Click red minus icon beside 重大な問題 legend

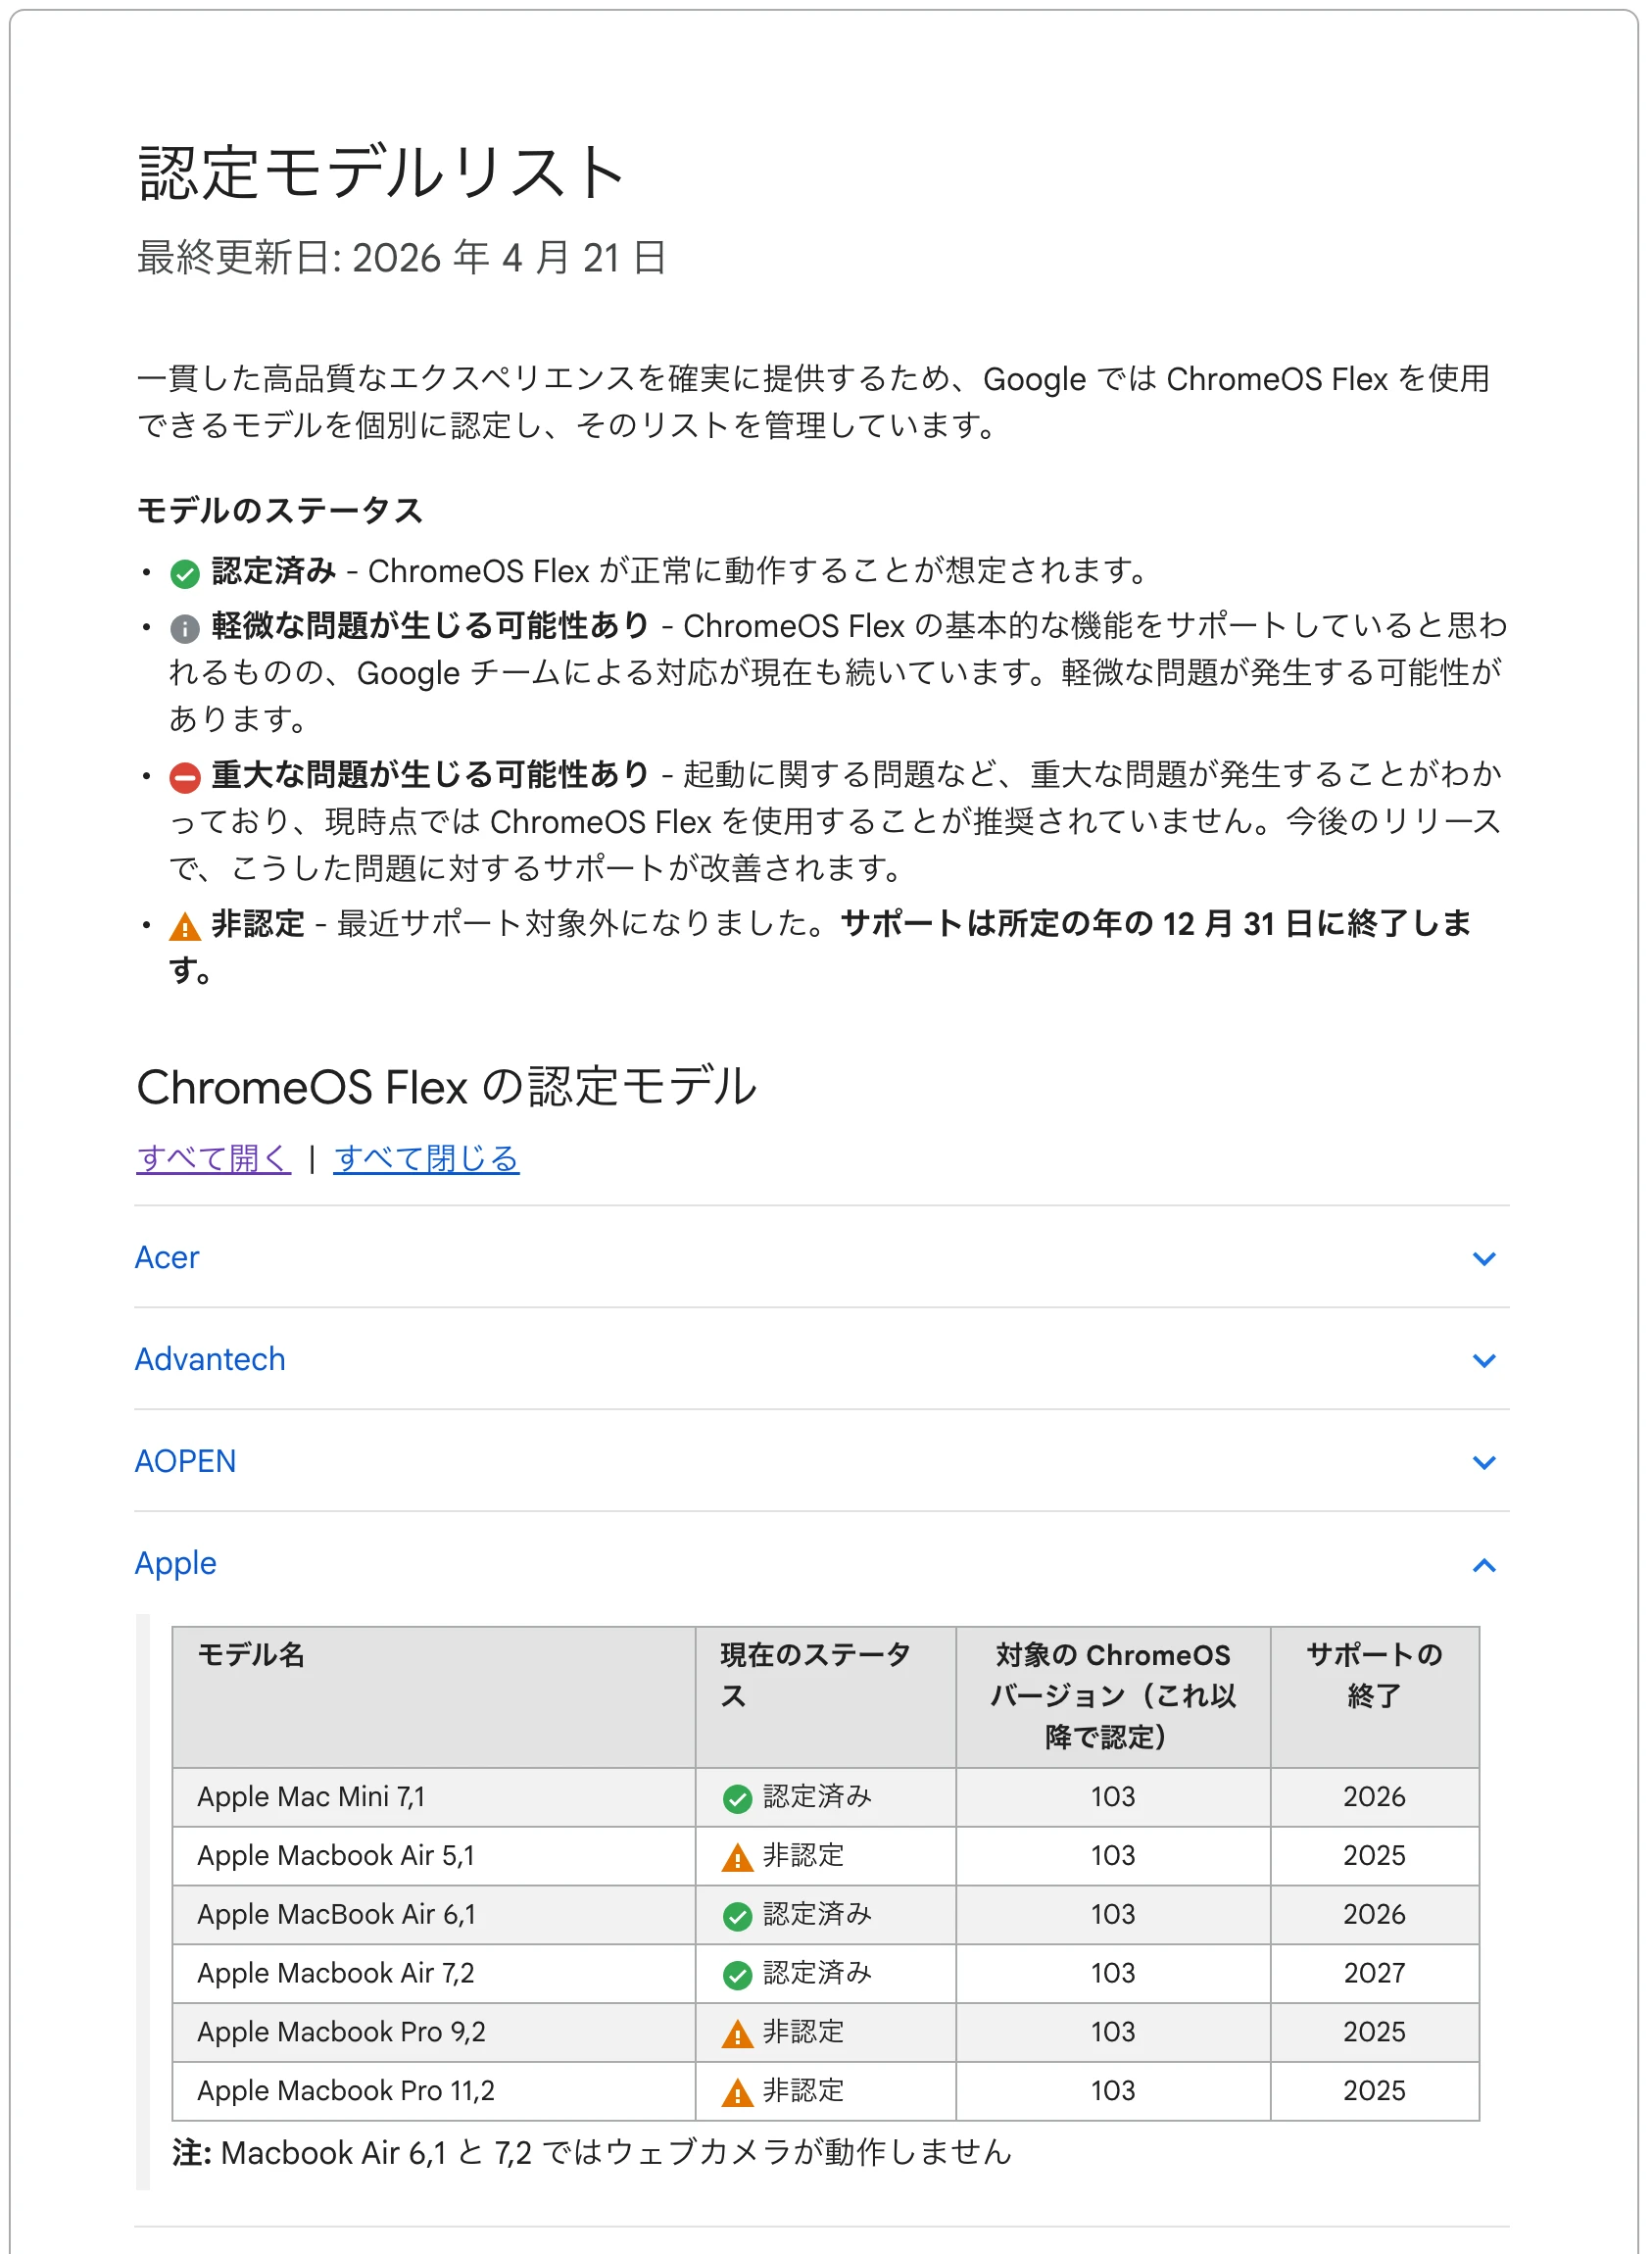[x=185, y=778]
